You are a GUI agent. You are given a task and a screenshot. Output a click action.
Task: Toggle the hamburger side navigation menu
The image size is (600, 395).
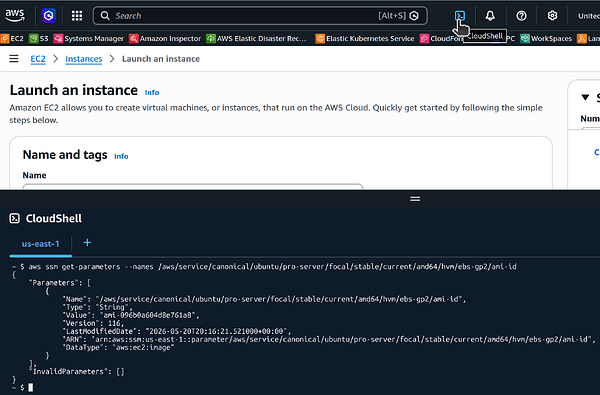click(x=14, y=59)
